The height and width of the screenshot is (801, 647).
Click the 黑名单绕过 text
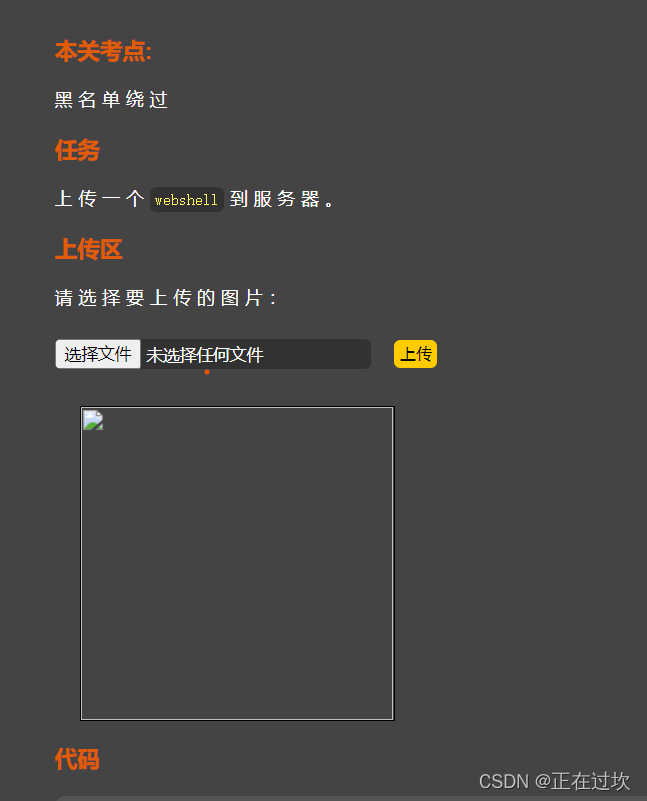tap(111, 100)
